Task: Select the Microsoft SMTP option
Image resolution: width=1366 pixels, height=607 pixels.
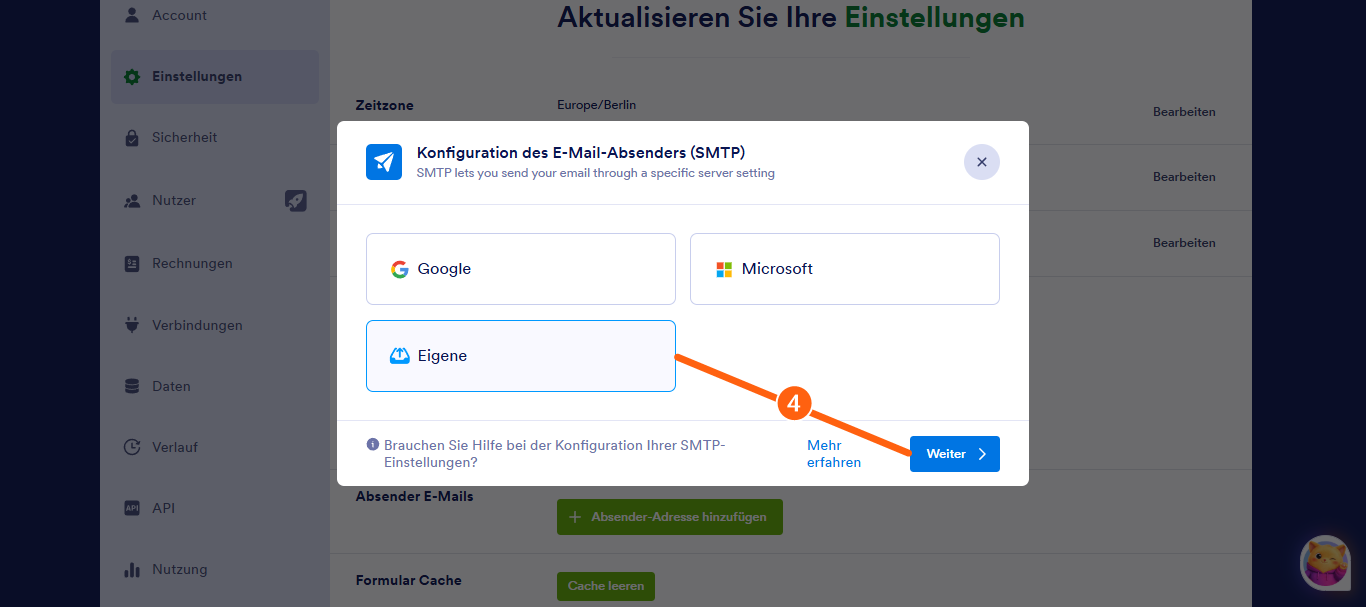Action: coord(845,269)
